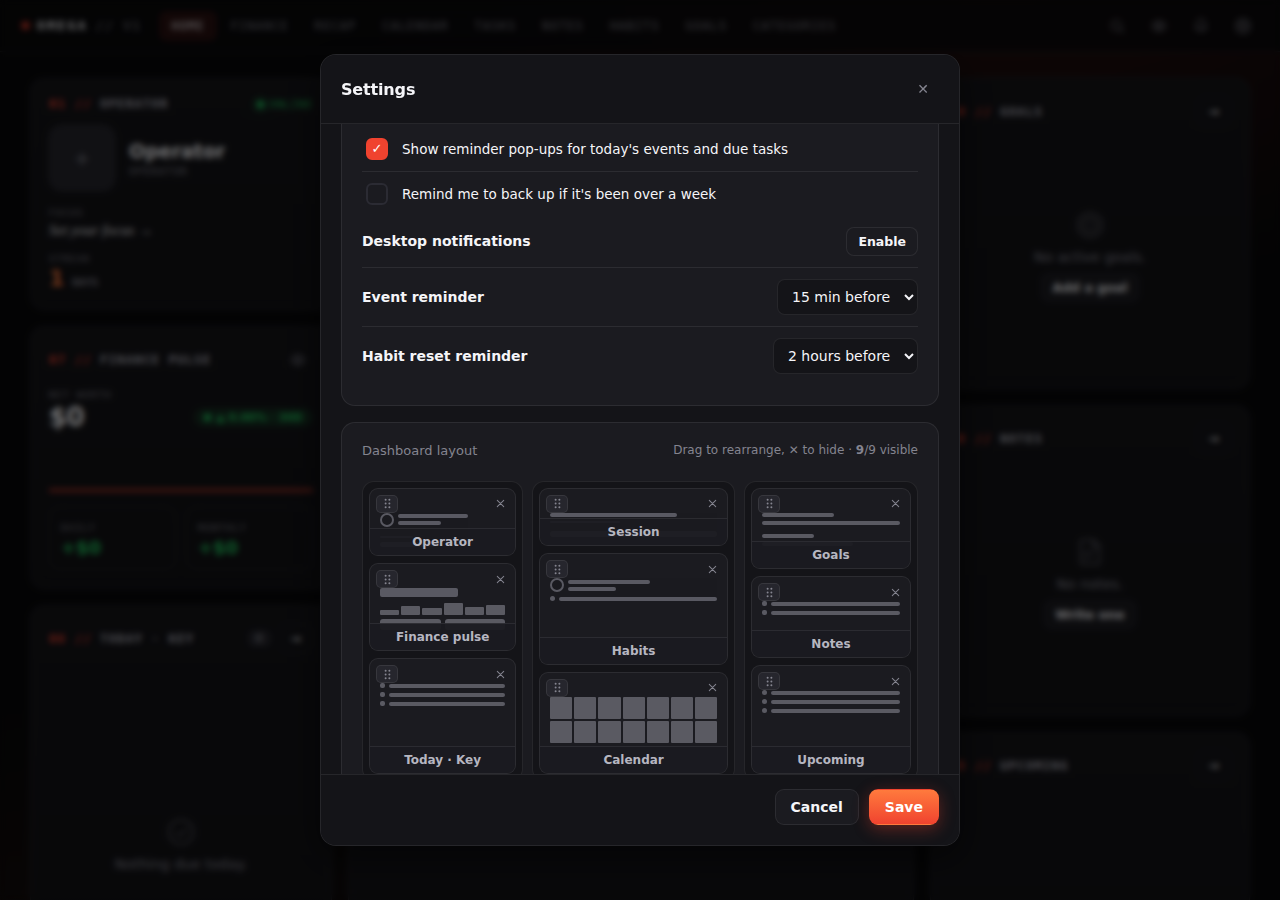1280x900 pixels.
Task: Click the 'Habit reset reminder' label text
Action: [x=445, y=356]
